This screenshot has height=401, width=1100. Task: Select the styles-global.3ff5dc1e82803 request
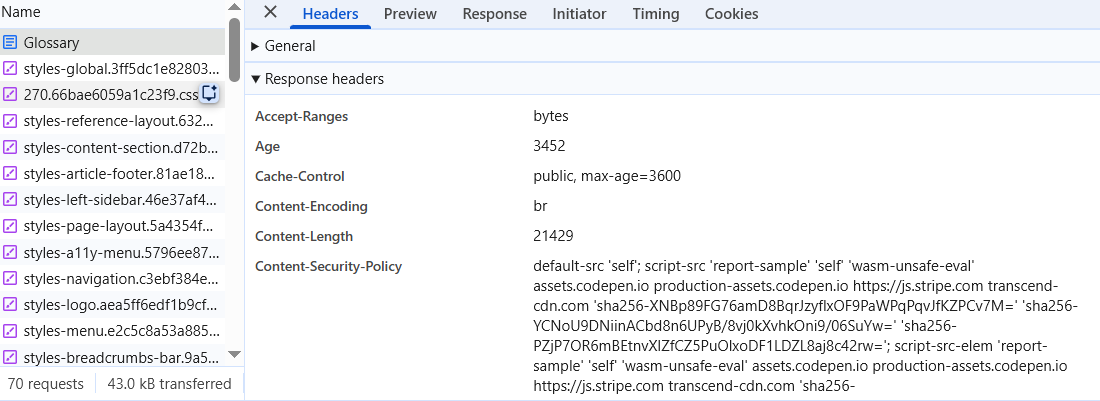point(112,69)
